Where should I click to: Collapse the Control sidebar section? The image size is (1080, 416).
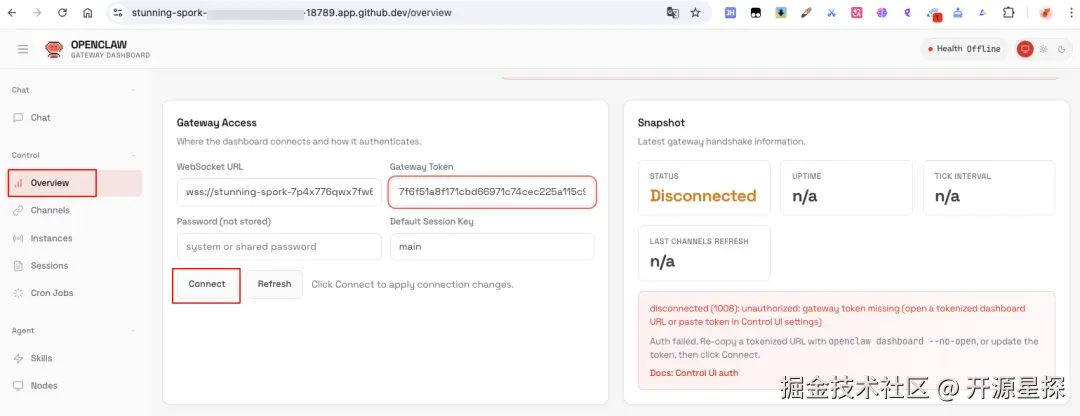(133, 155)
